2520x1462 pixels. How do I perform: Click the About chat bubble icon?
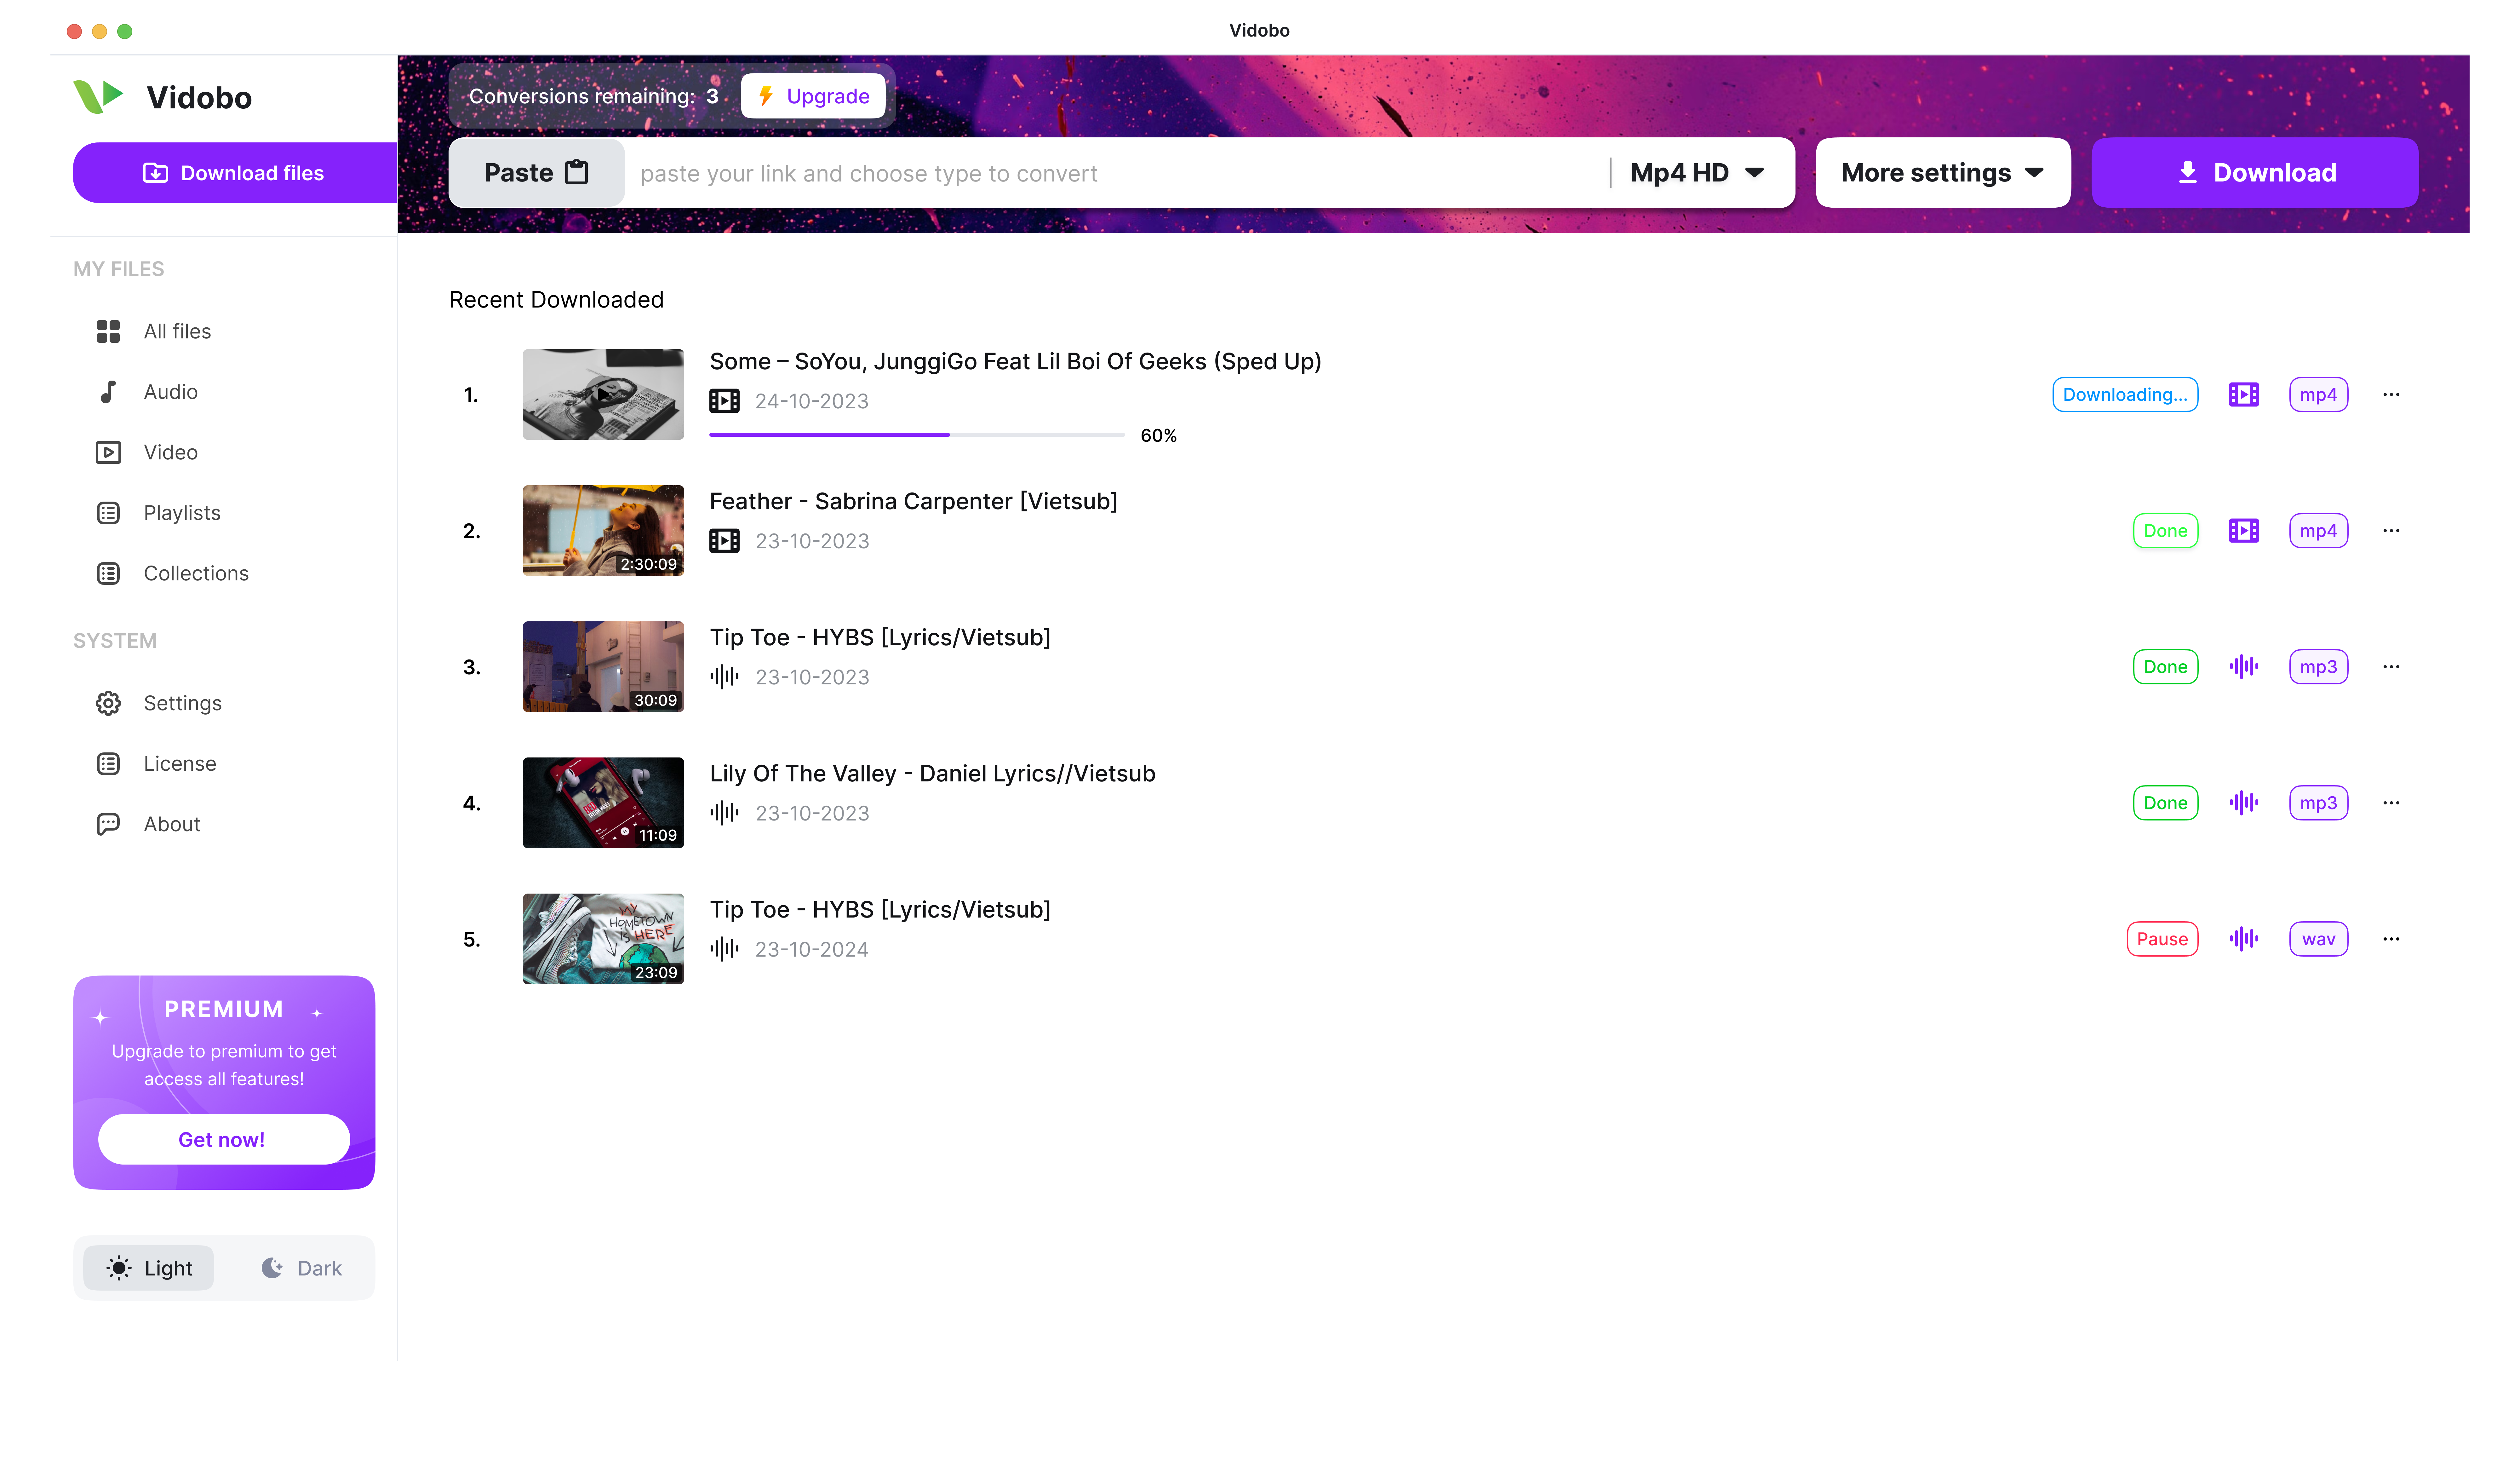108,824
